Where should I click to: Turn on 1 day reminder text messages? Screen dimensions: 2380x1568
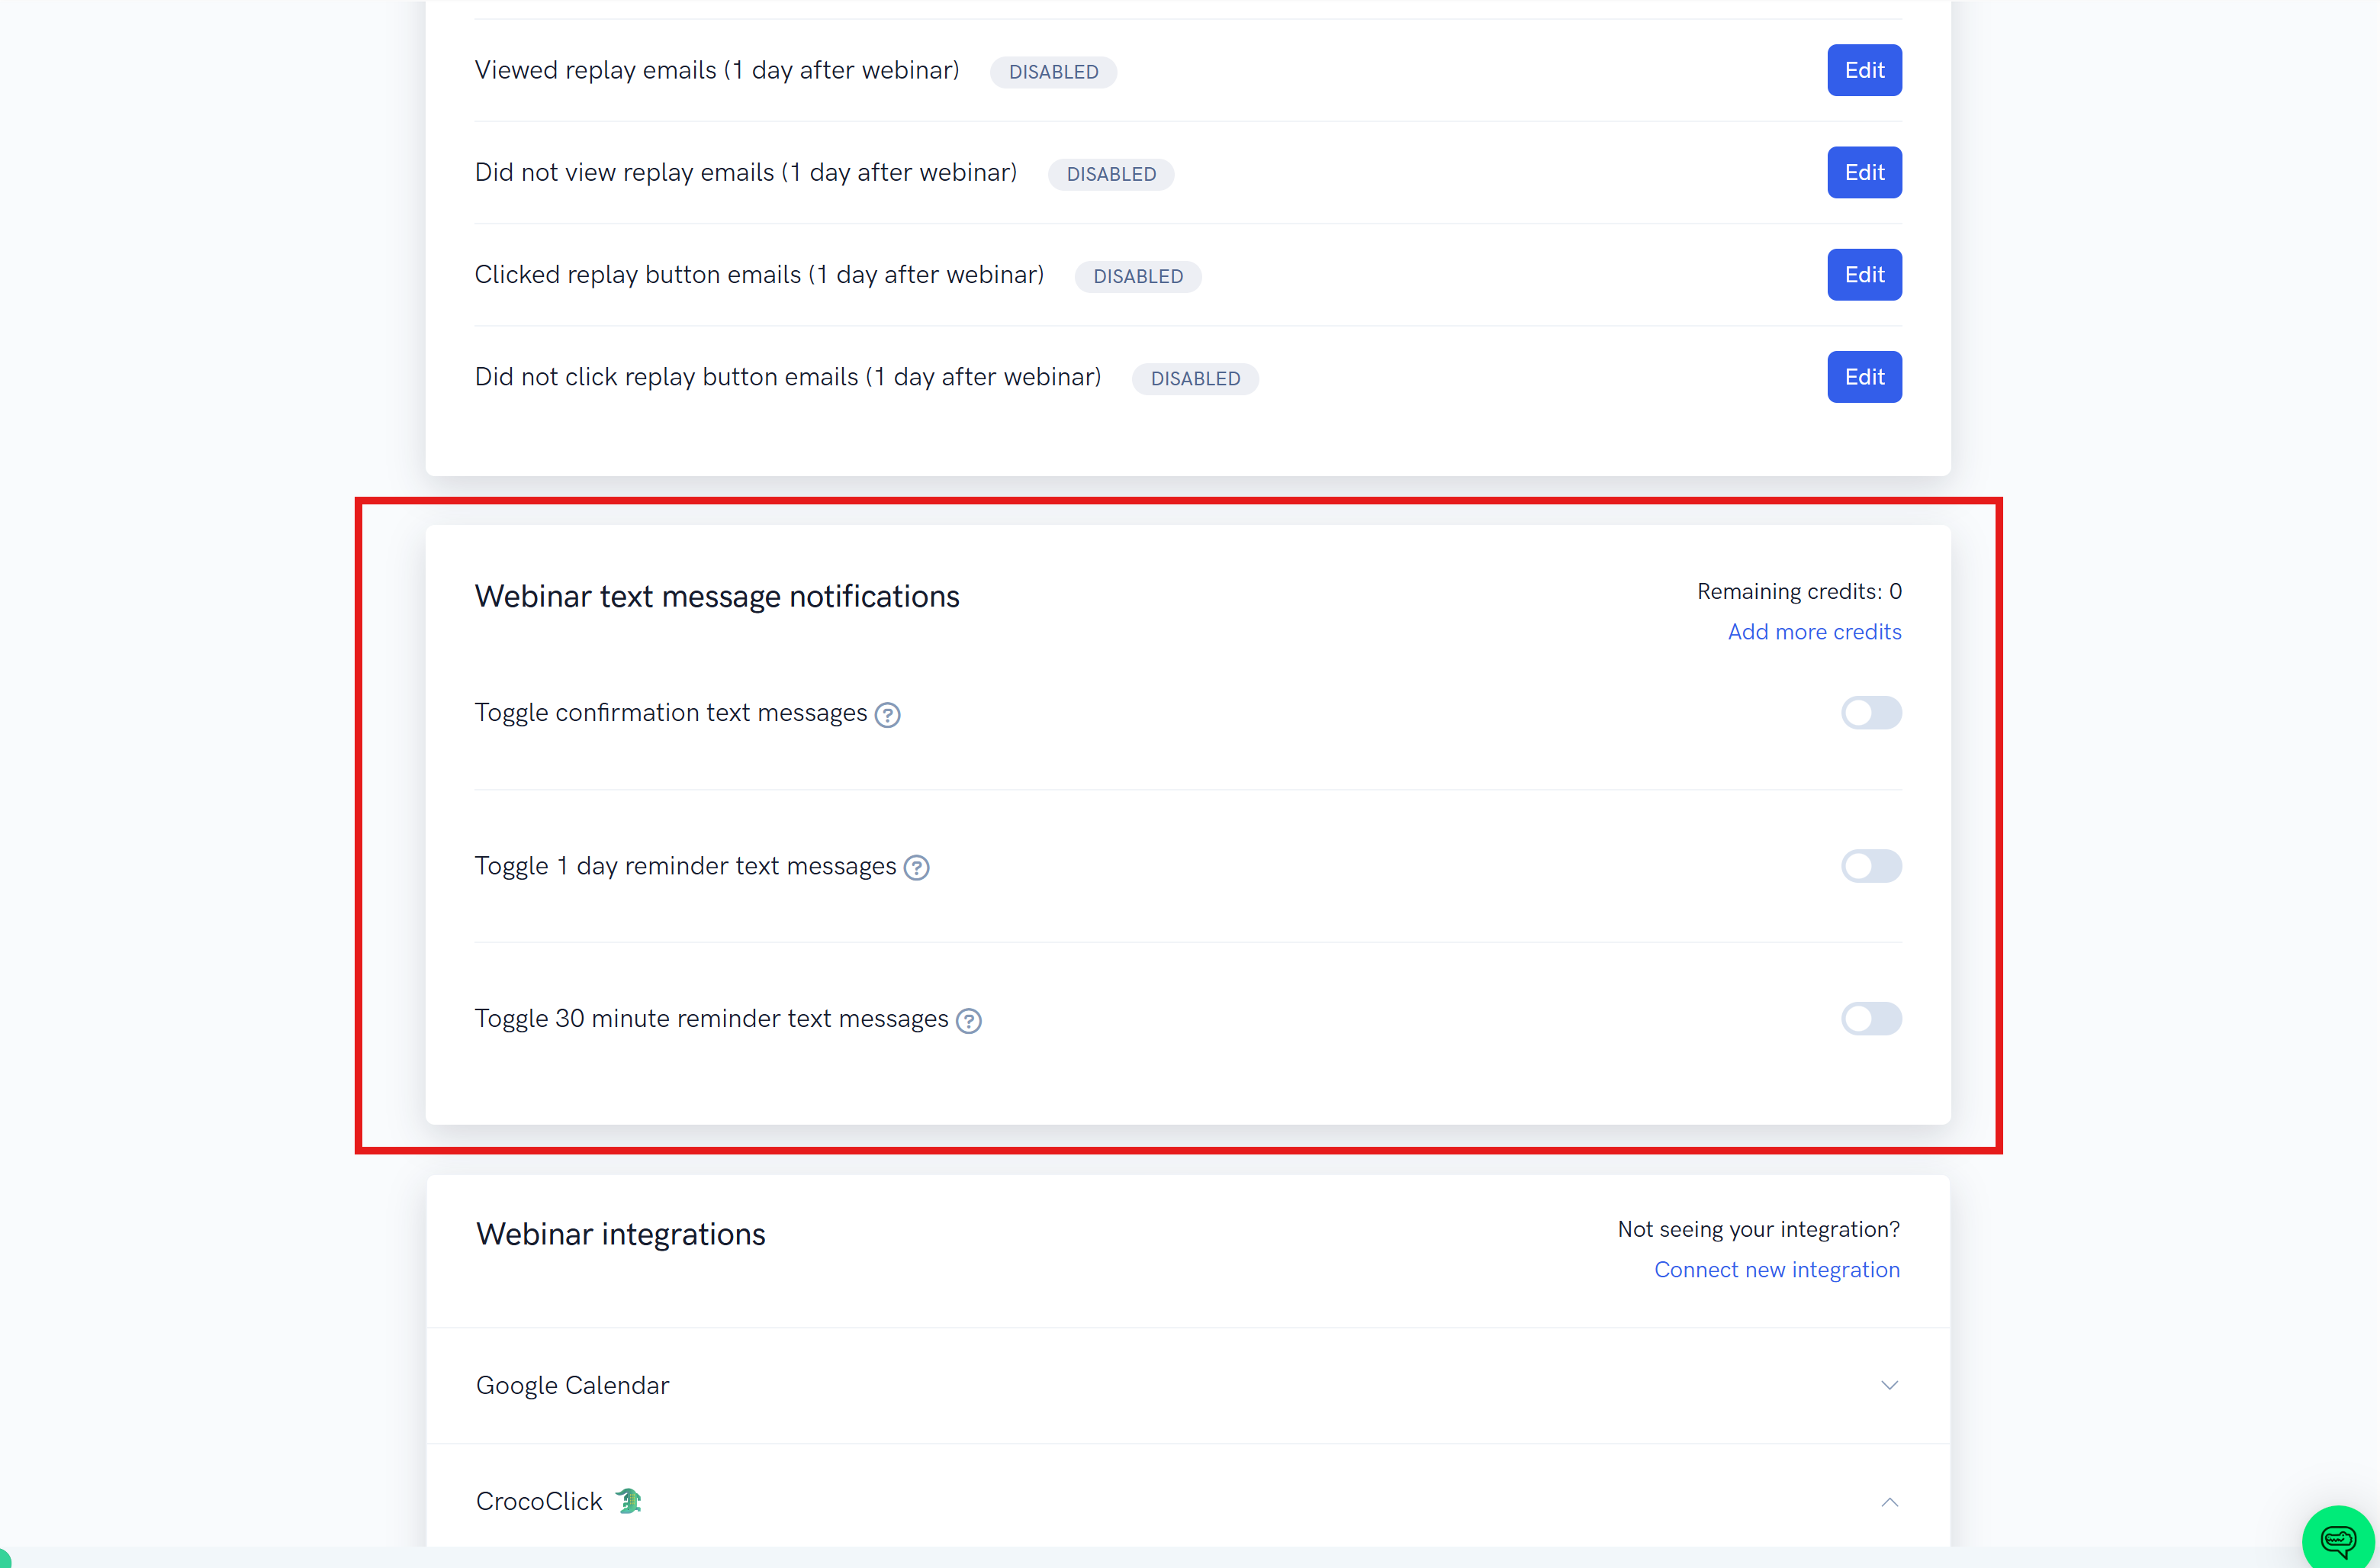(1871, 866)
